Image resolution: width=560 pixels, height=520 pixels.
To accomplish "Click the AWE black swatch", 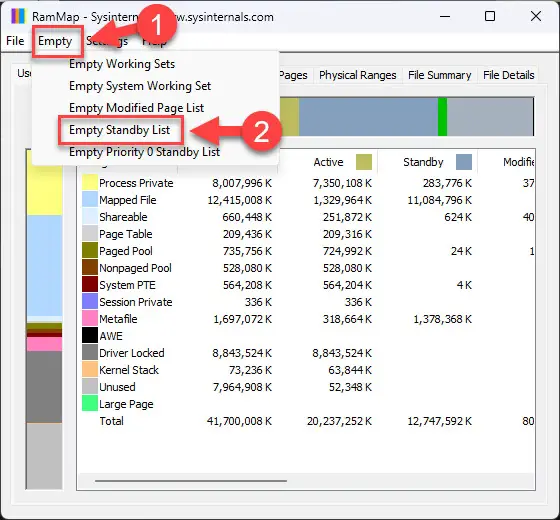I will pyautogui.click(x=90, y=336).
